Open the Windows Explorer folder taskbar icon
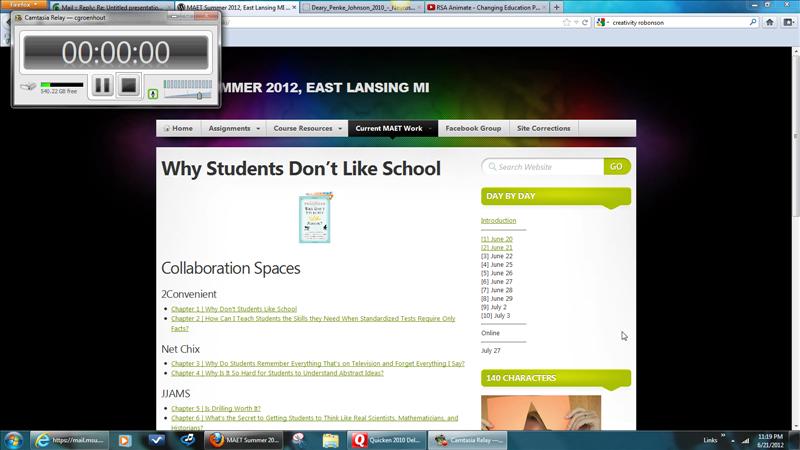The width and height of the screenshot is (800, 450). point(330,440)
